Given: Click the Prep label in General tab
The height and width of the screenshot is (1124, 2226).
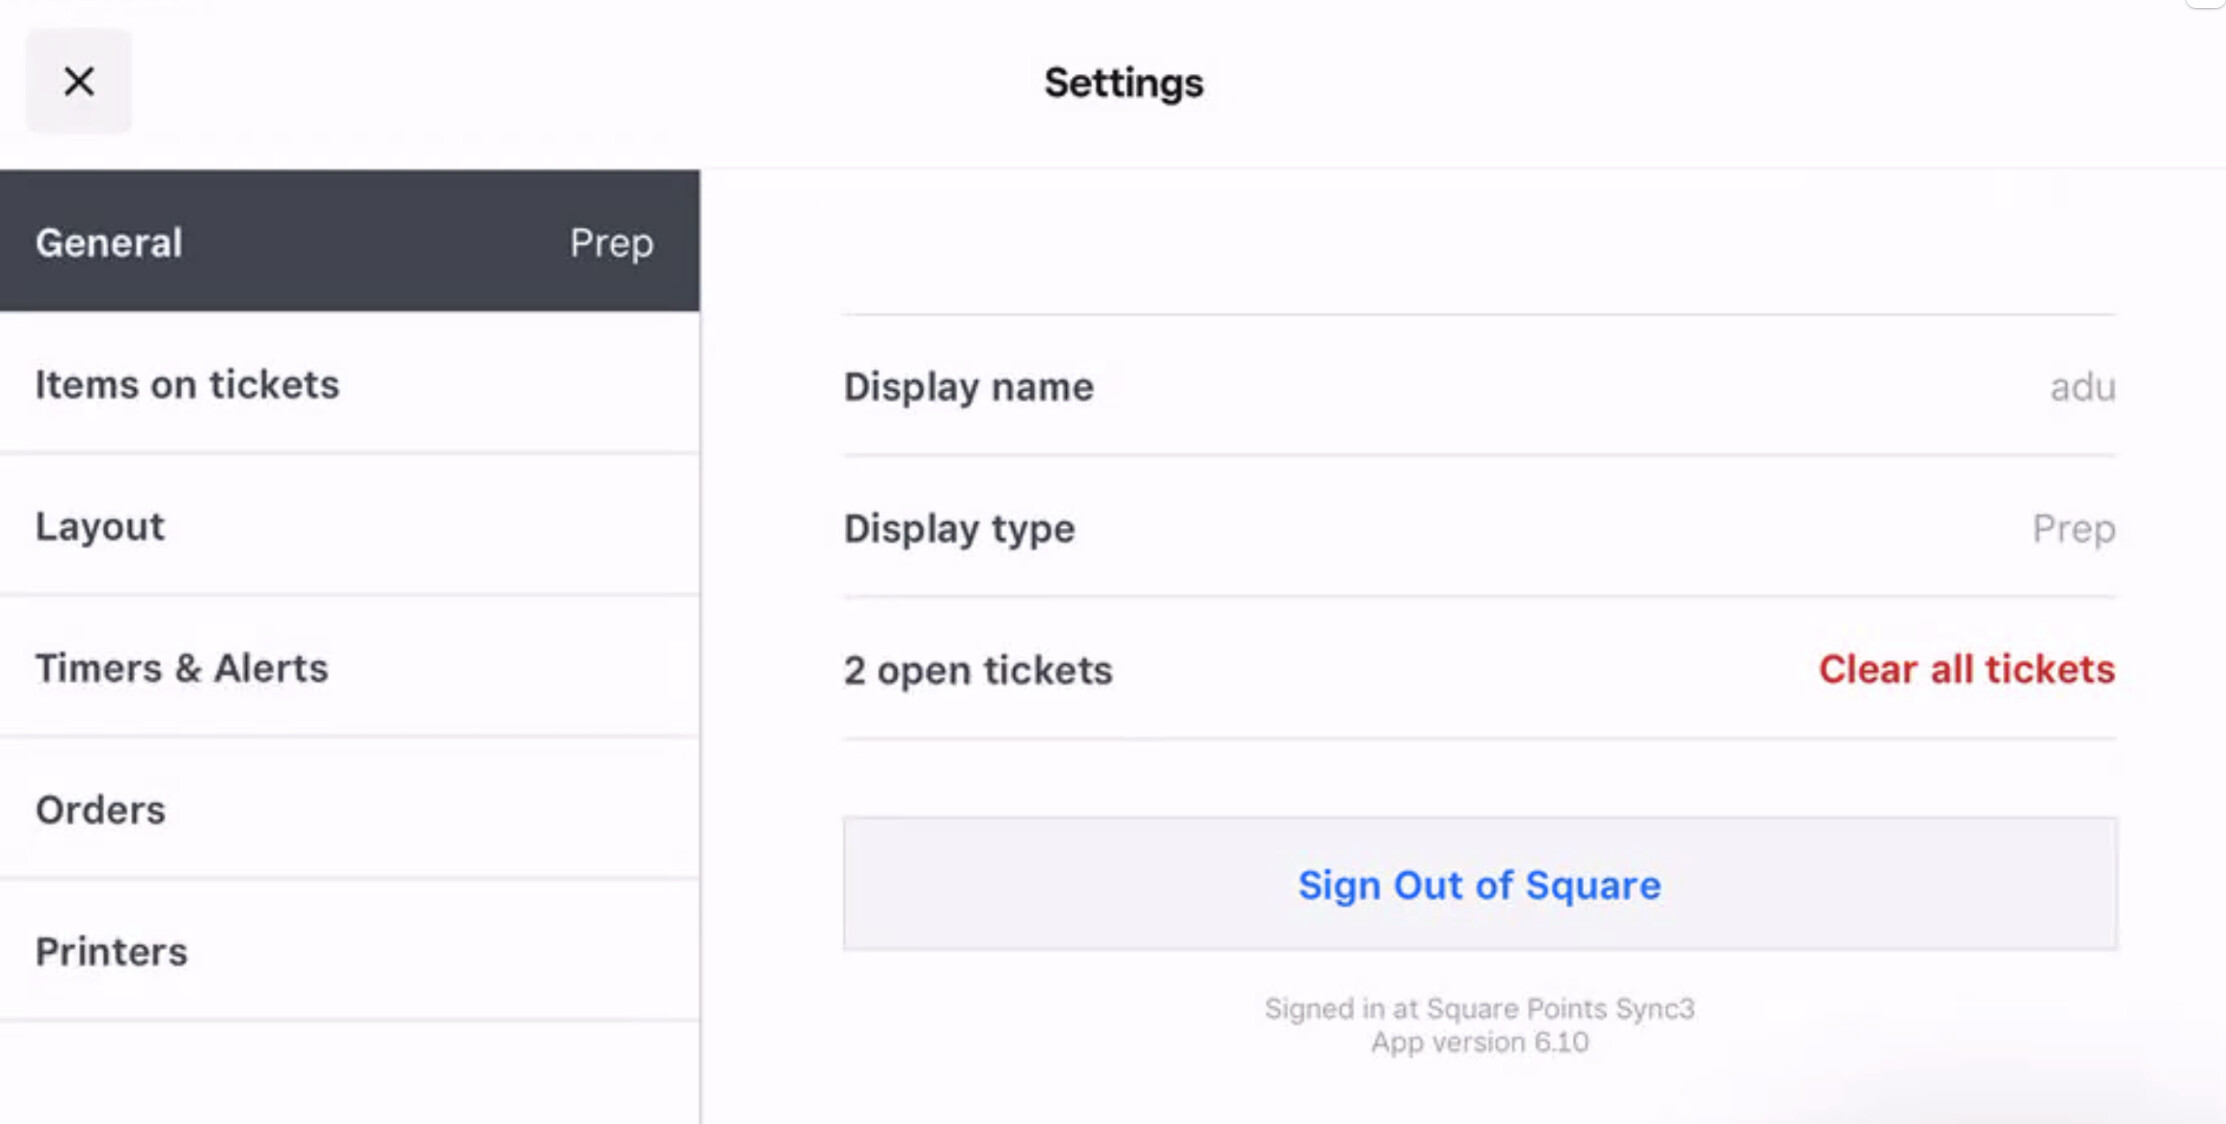Looking at the screenshot, I should (611, 243).
